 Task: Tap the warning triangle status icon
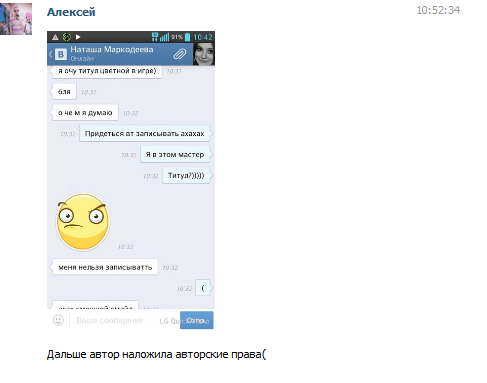[x=55, y=37]
